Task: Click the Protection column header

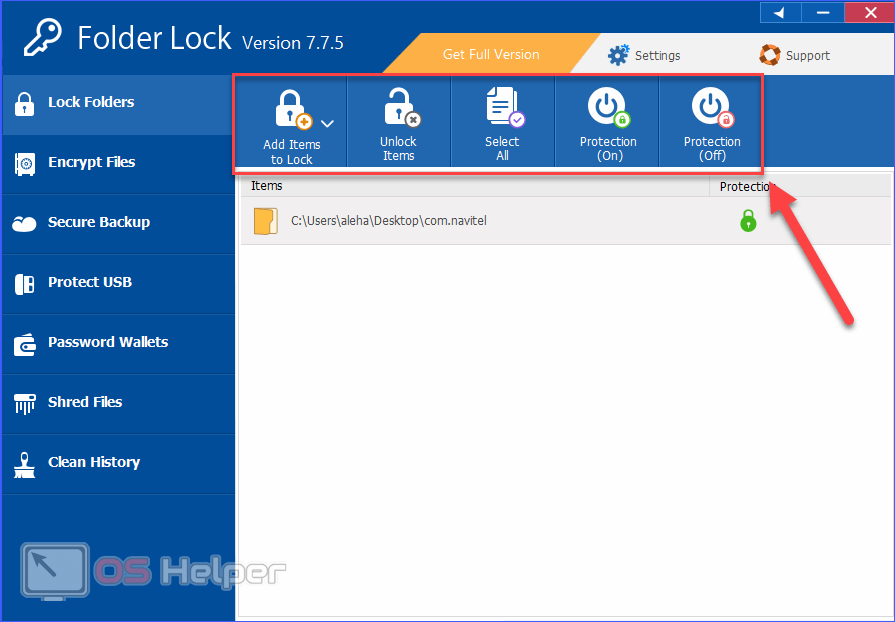Action: (x=745, y=186)
